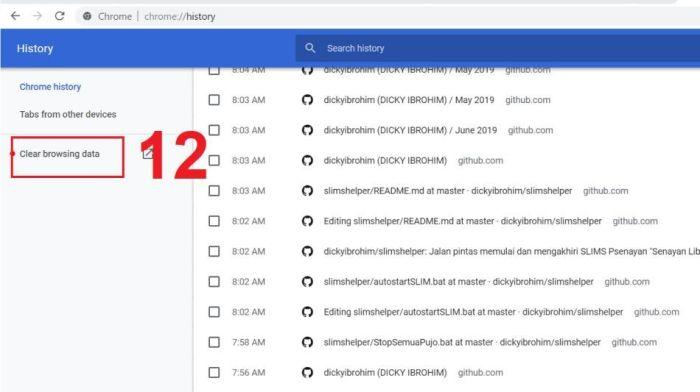Open Tabs from other devices

[x=68, y=114]
